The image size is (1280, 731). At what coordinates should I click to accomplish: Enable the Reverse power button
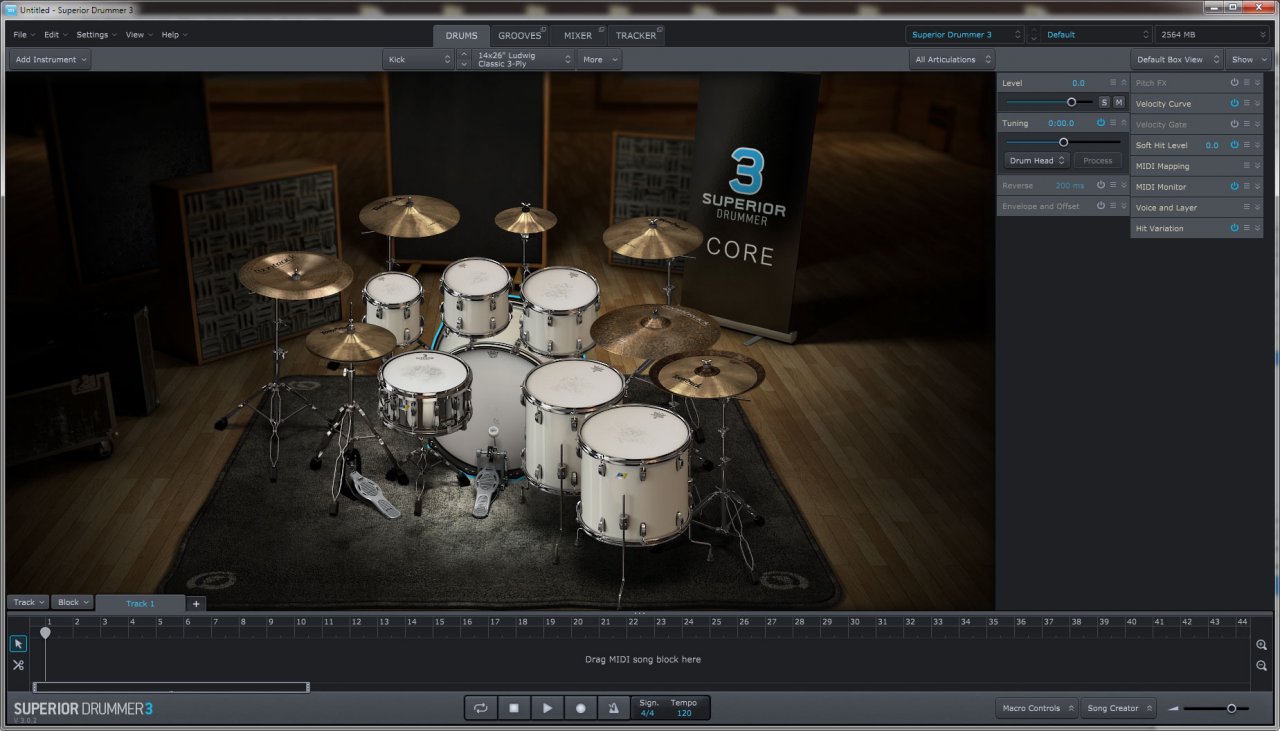(x=1100, y=185)
